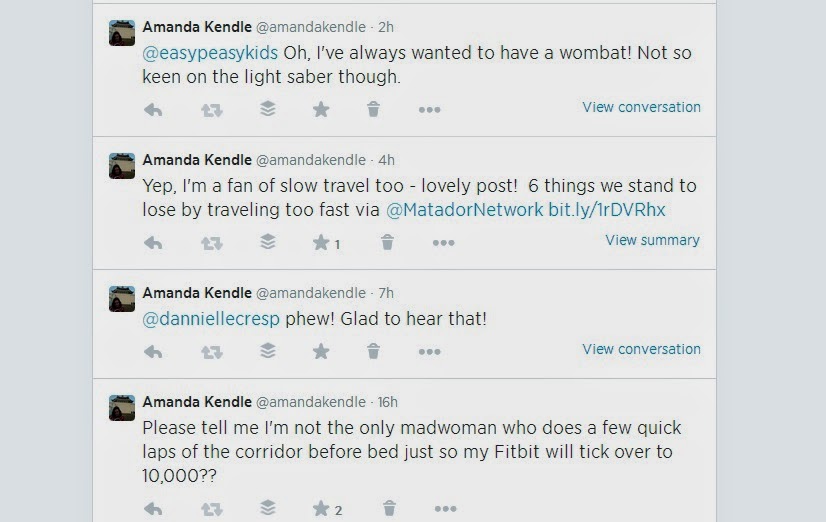The height and width of the screenshot is (522, 826).
Task: Reply to the wombat tweet
Action: point(153,110)
